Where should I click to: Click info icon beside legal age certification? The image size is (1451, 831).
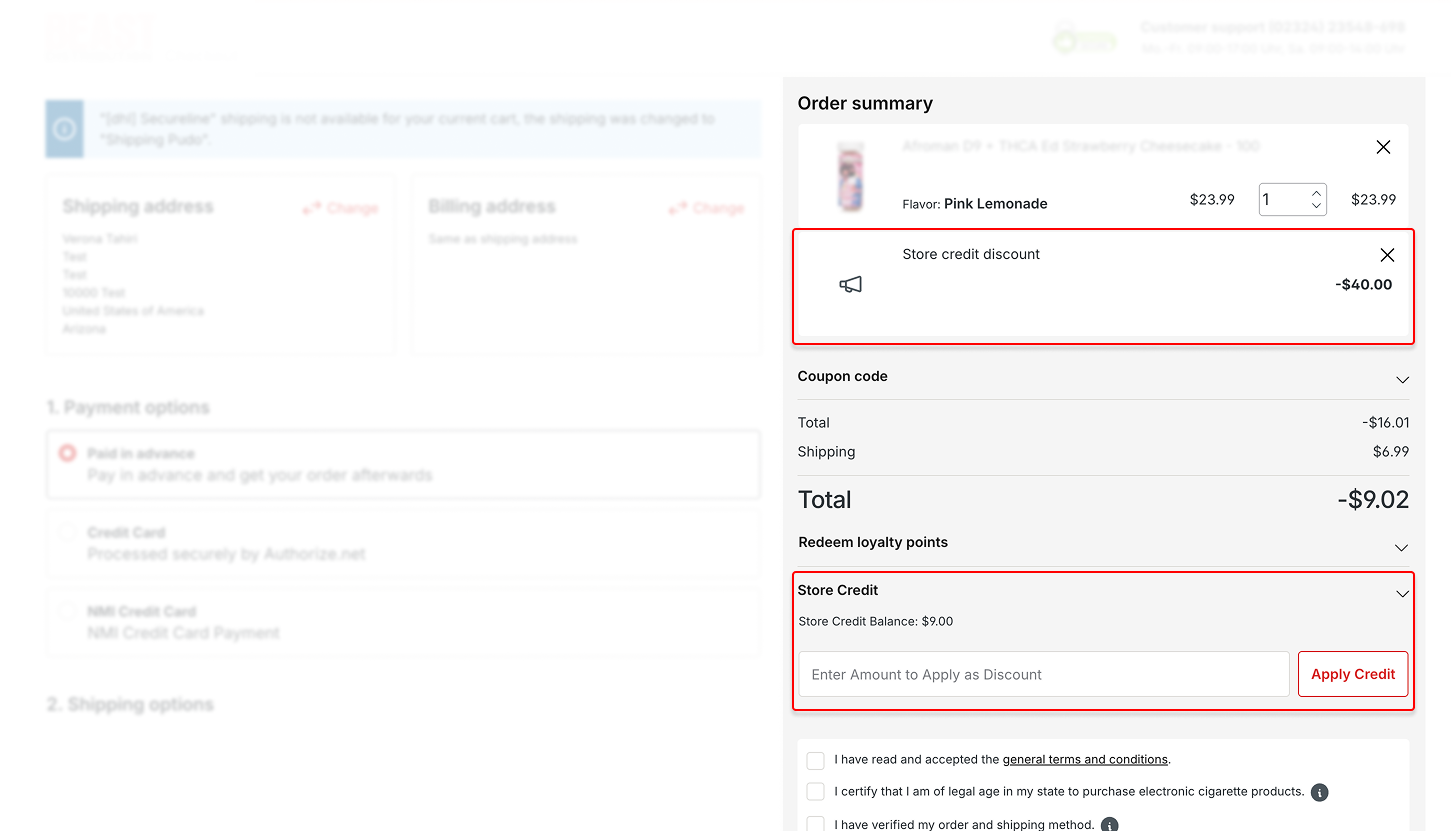point(1319,792)
